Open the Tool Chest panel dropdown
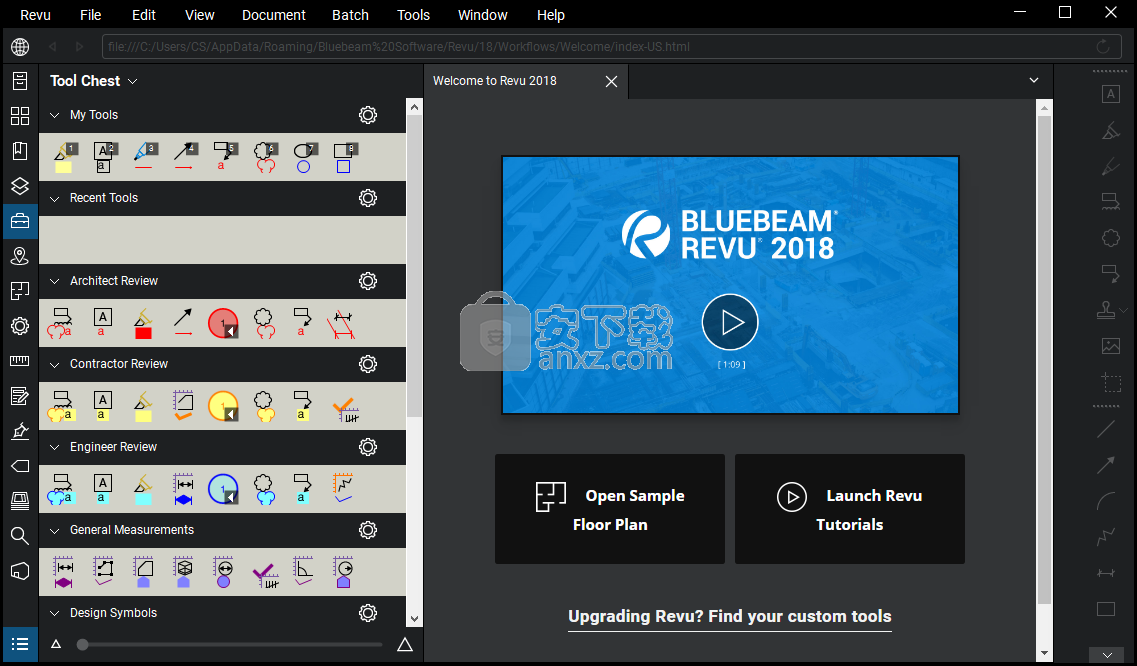The height and width of the screenshot is (666, 1137). pos(133,81)
